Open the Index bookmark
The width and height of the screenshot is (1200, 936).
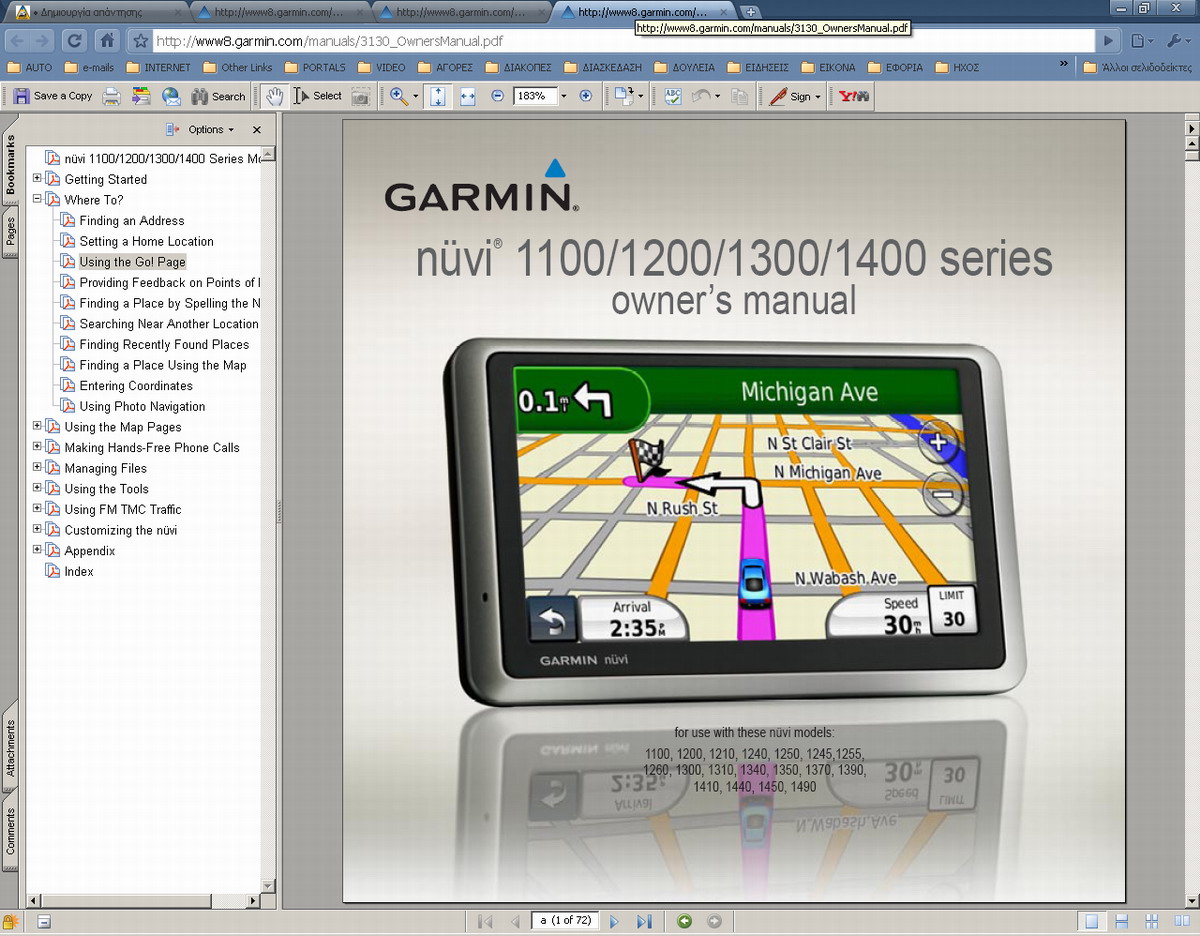79,571
